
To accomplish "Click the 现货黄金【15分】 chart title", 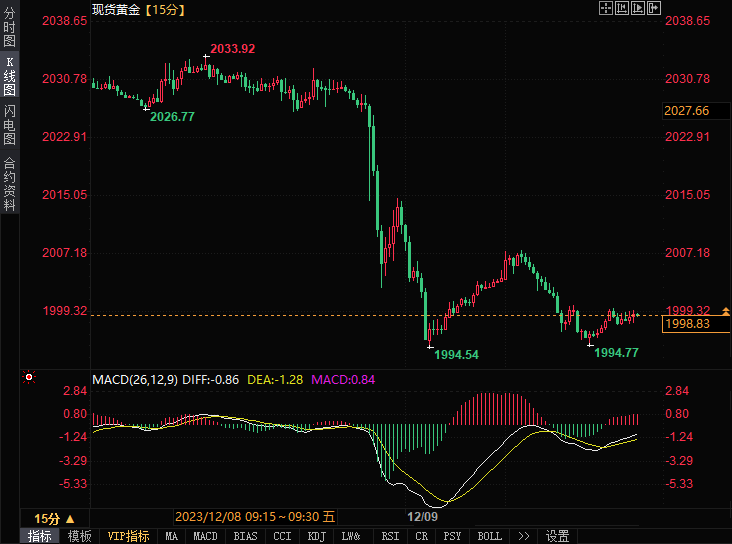I will click(138, 10).
